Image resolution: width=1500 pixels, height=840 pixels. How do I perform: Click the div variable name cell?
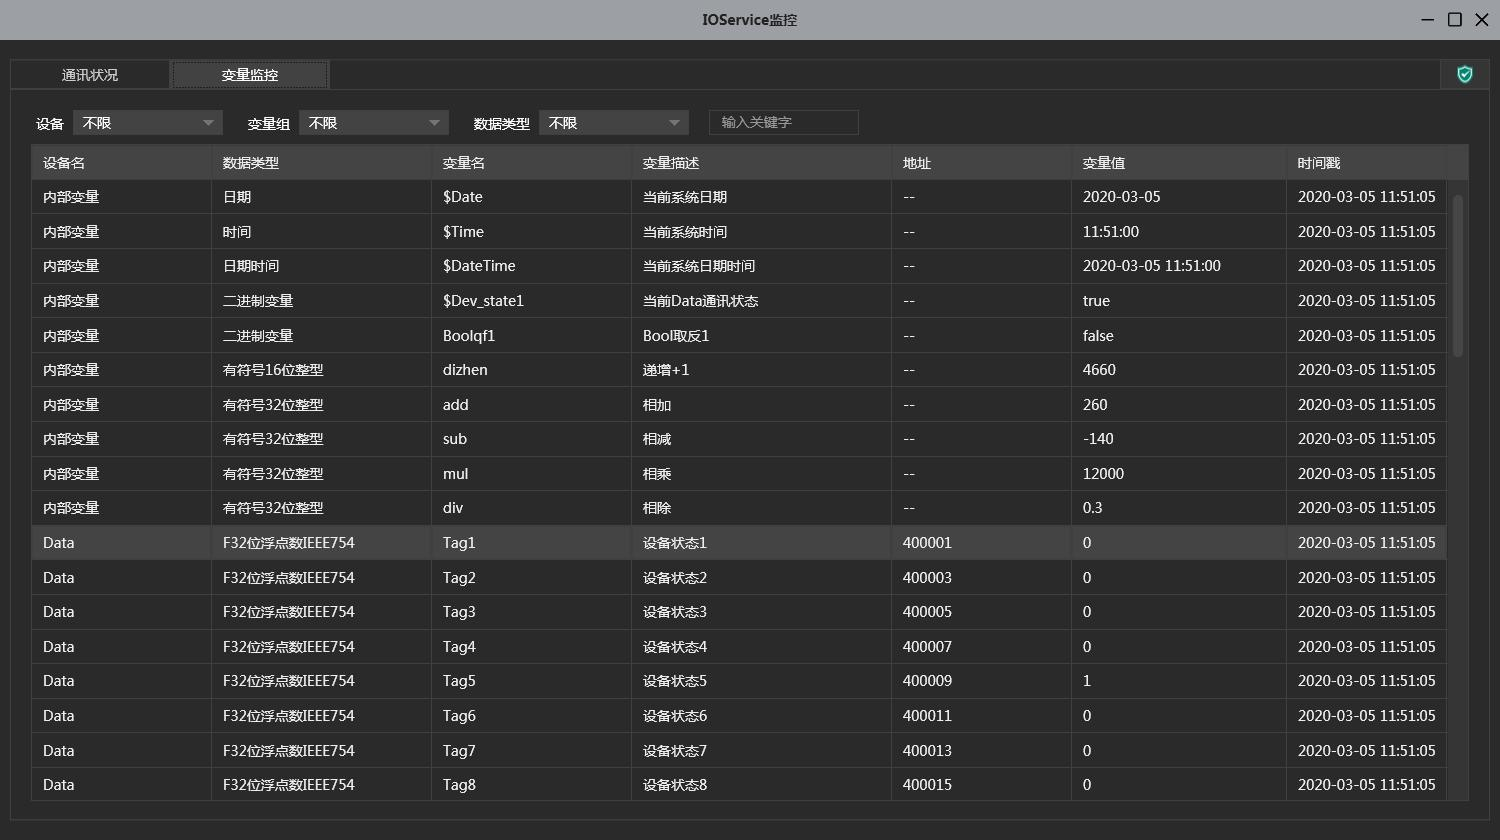tap(531, 508)
